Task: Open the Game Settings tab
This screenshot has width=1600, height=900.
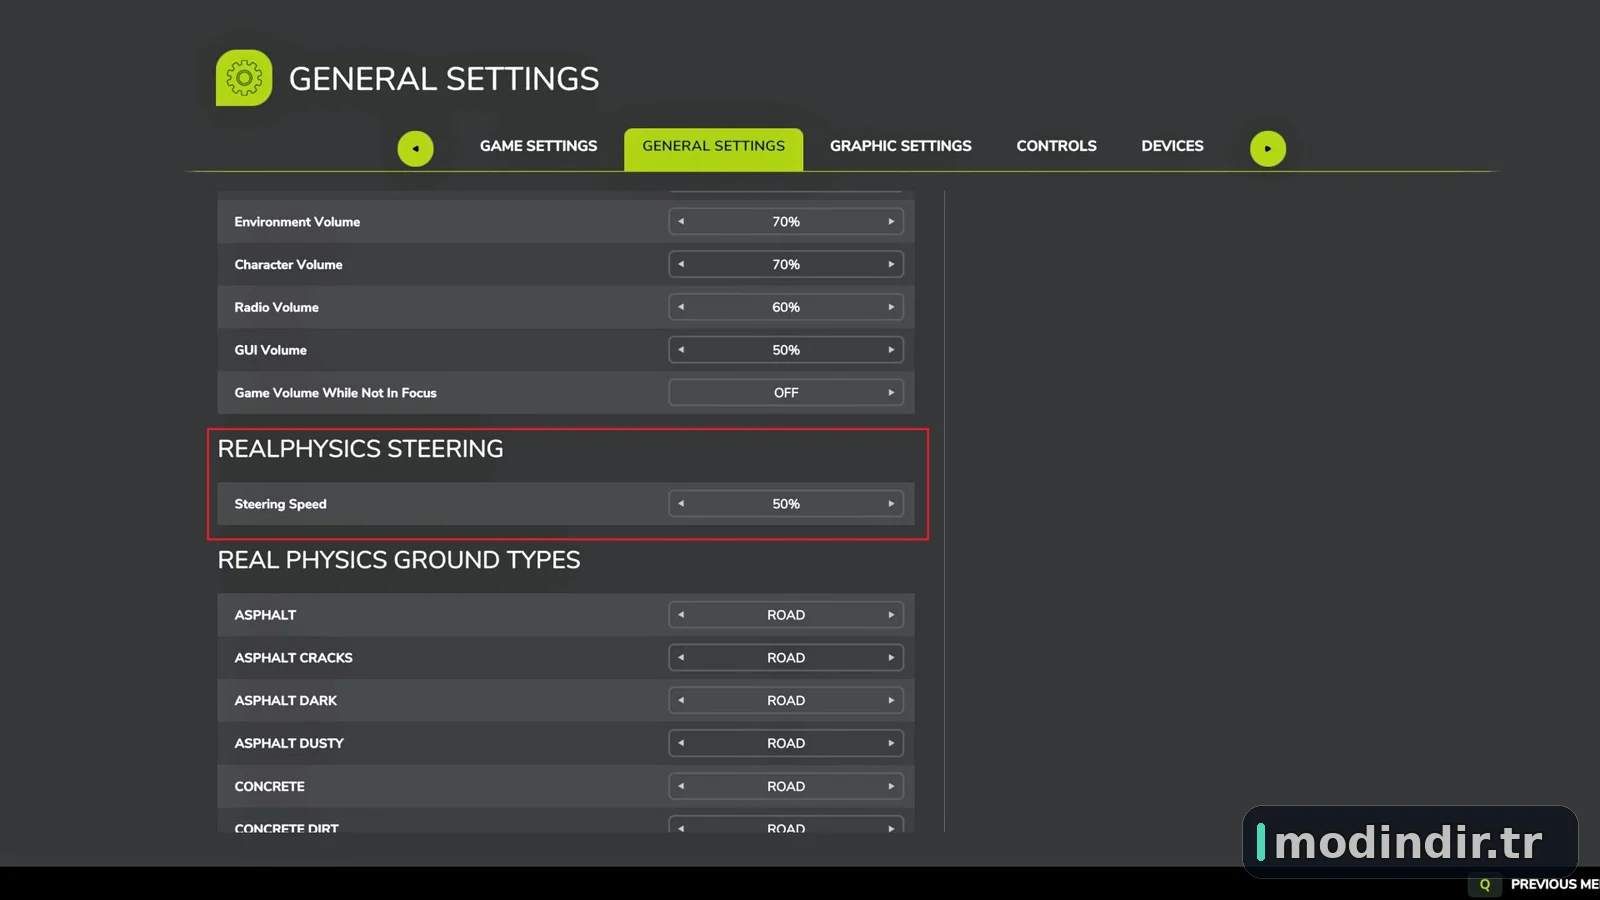Action: pos(538,146)
